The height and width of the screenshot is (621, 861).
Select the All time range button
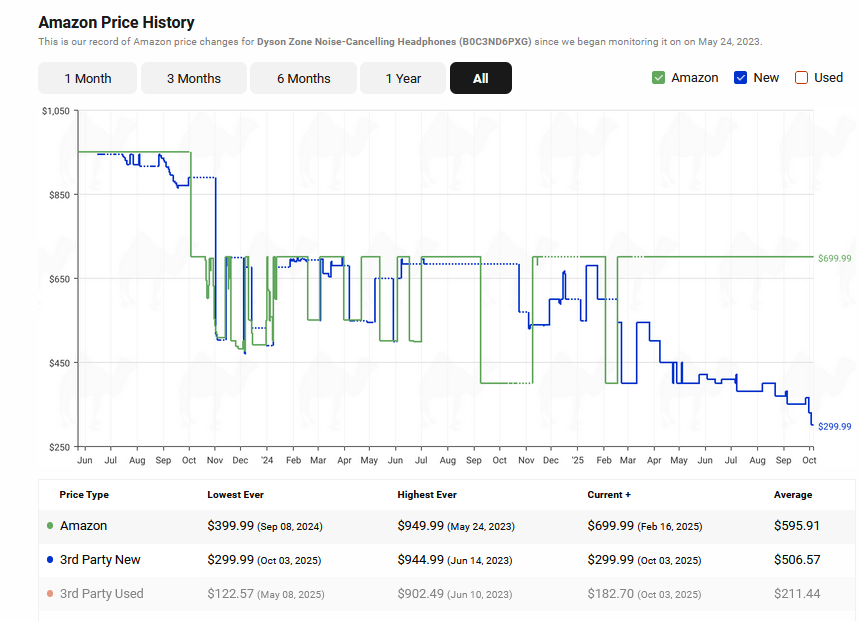pyautogui.click(x=480, y=78)
